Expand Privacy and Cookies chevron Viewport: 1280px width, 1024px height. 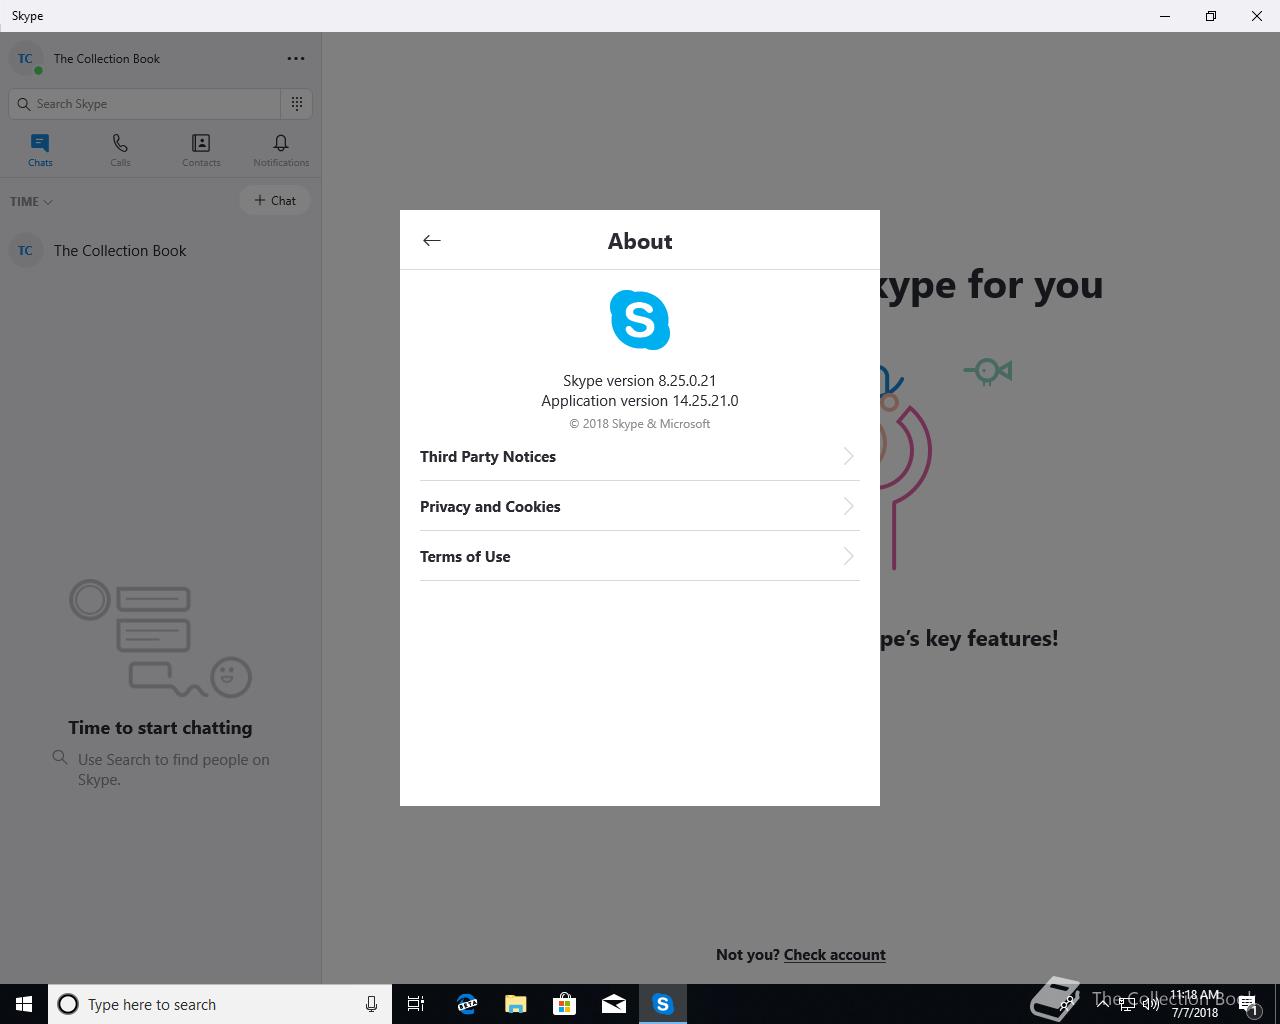click(848, 506)
